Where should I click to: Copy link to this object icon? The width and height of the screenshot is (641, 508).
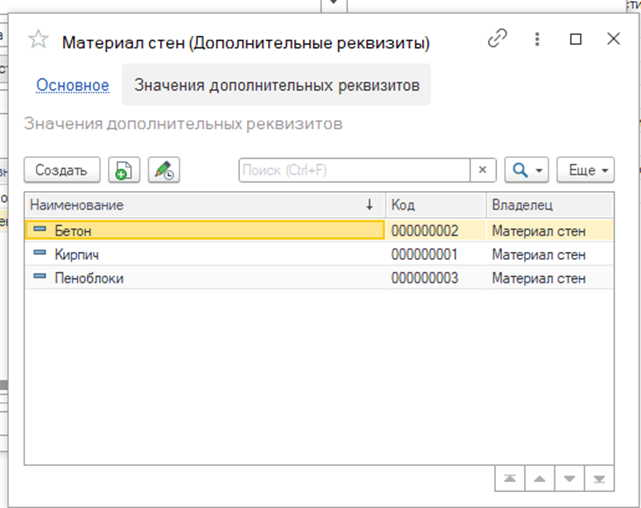498,39
